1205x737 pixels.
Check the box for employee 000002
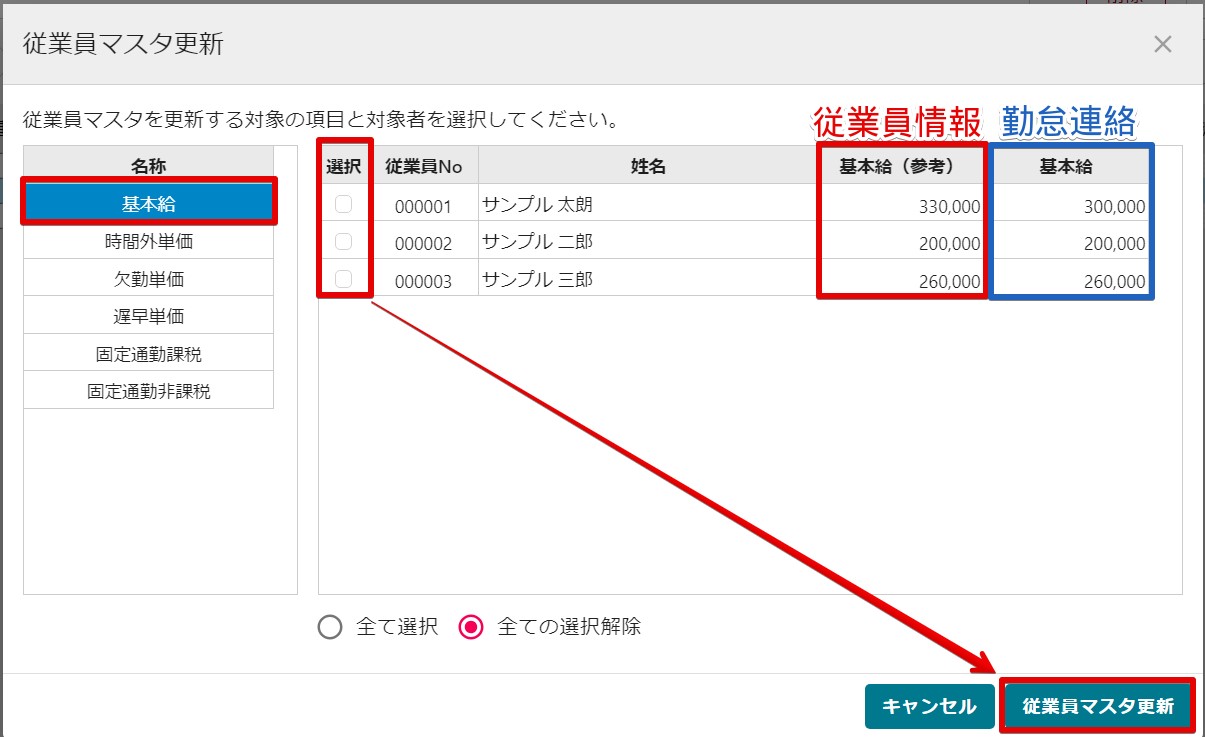pos(344,241)
